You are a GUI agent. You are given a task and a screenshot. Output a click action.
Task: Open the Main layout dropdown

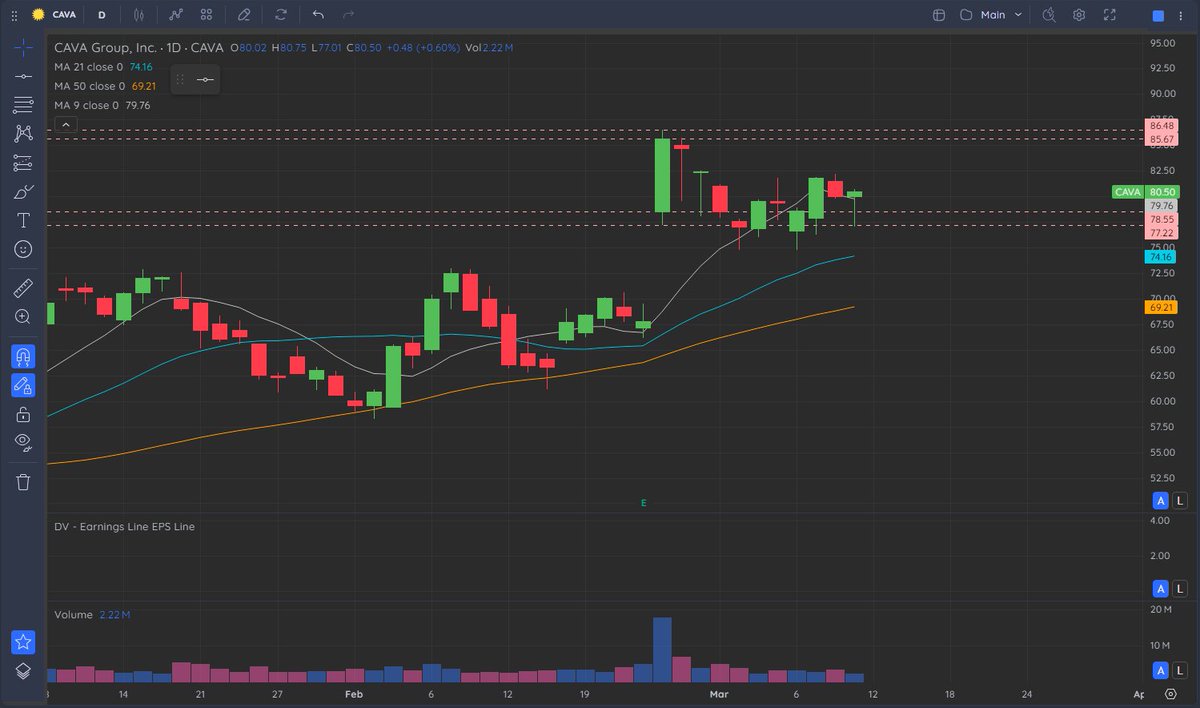[1003, 15]
